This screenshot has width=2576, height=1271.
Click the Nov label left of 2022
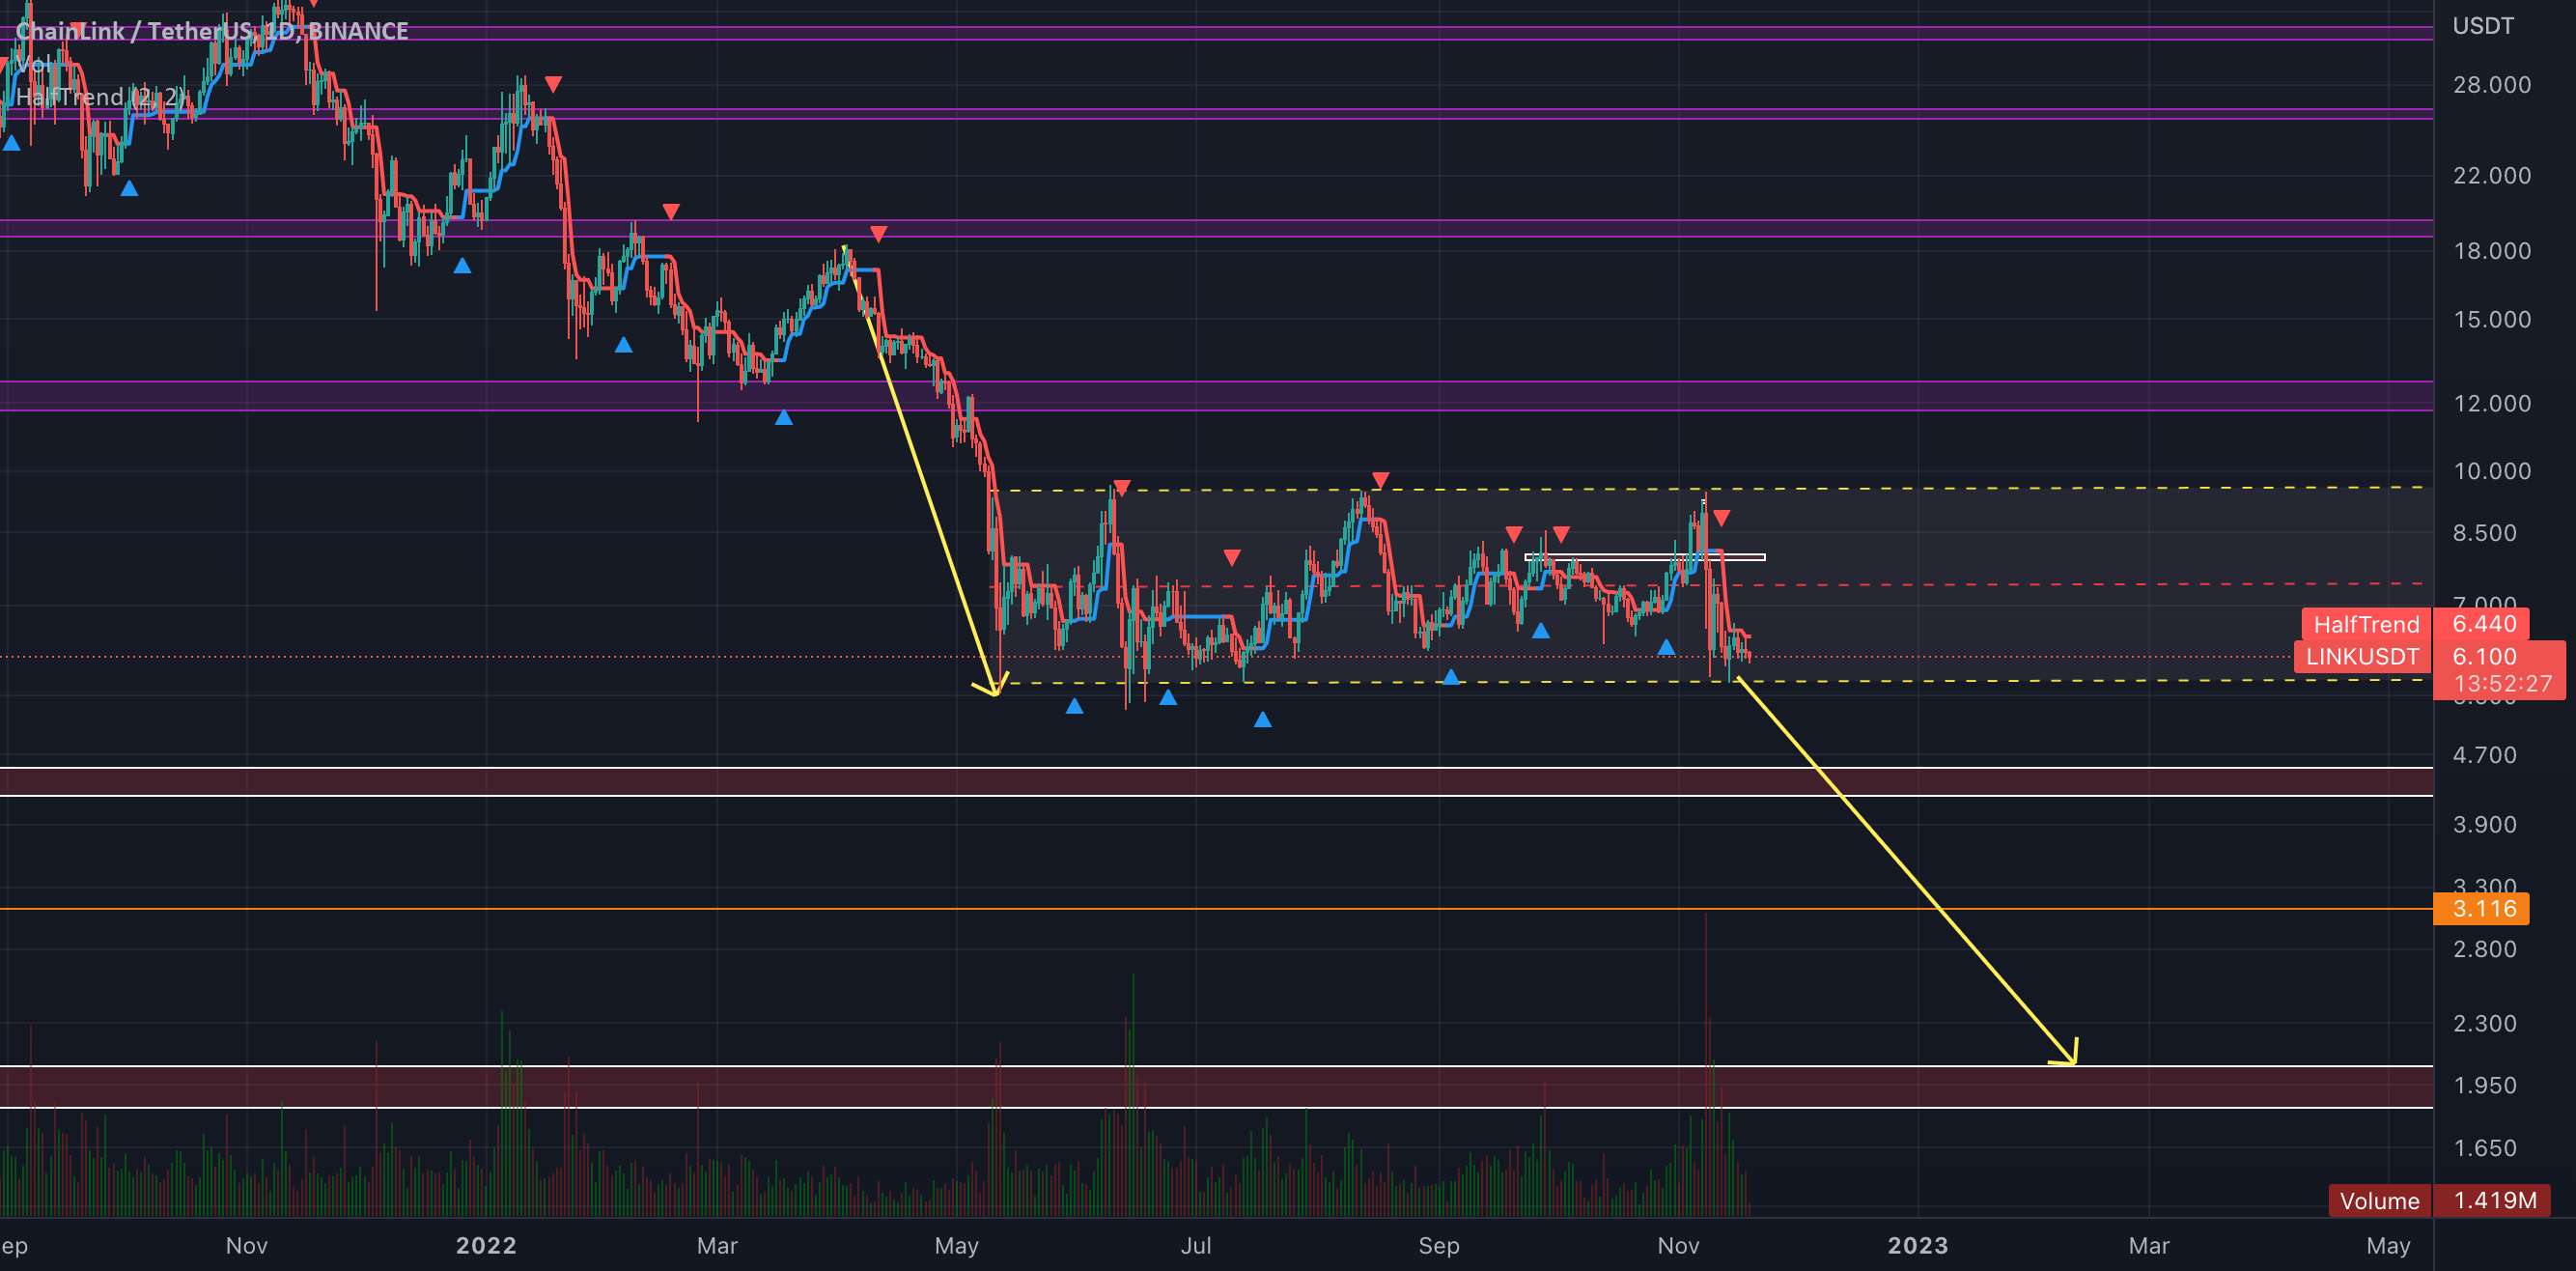point(246,1246)
